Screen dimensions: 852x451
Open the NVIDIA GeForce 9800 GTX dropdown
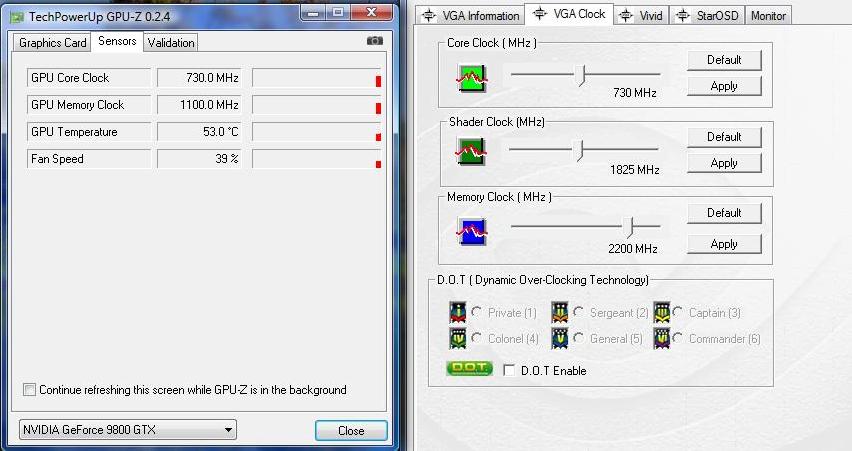click(128, 430)
